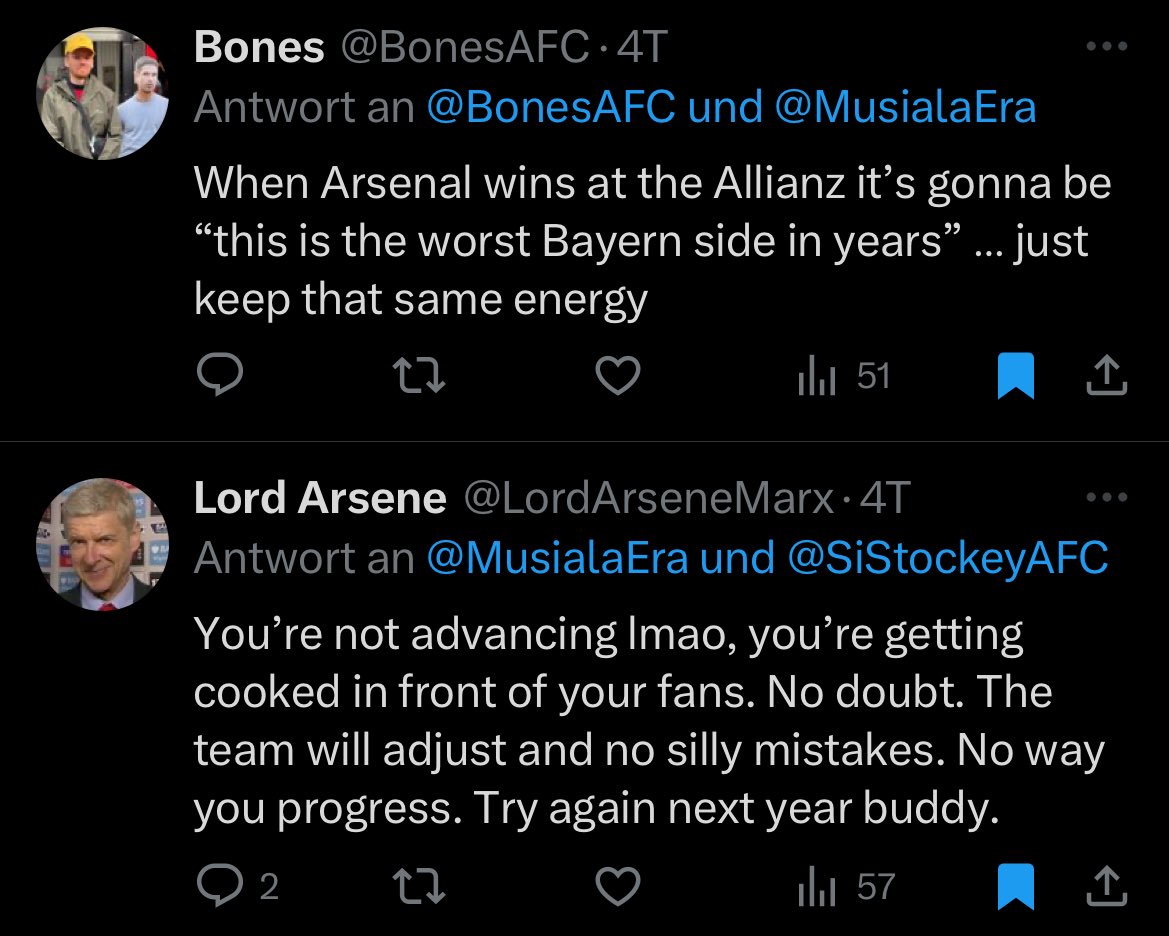The width and height of the screenshot is (1169, 936).
Task: View analytics showing 57 views
Action: [844, 886]
